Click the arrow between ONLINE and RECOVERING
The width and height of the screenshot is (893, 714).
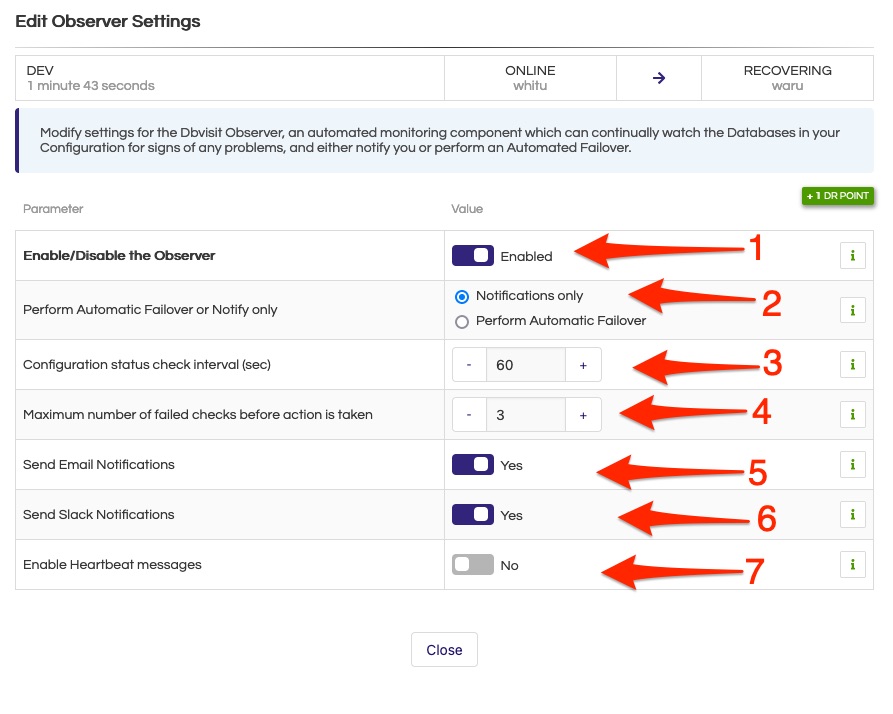(x=659, y=77)
